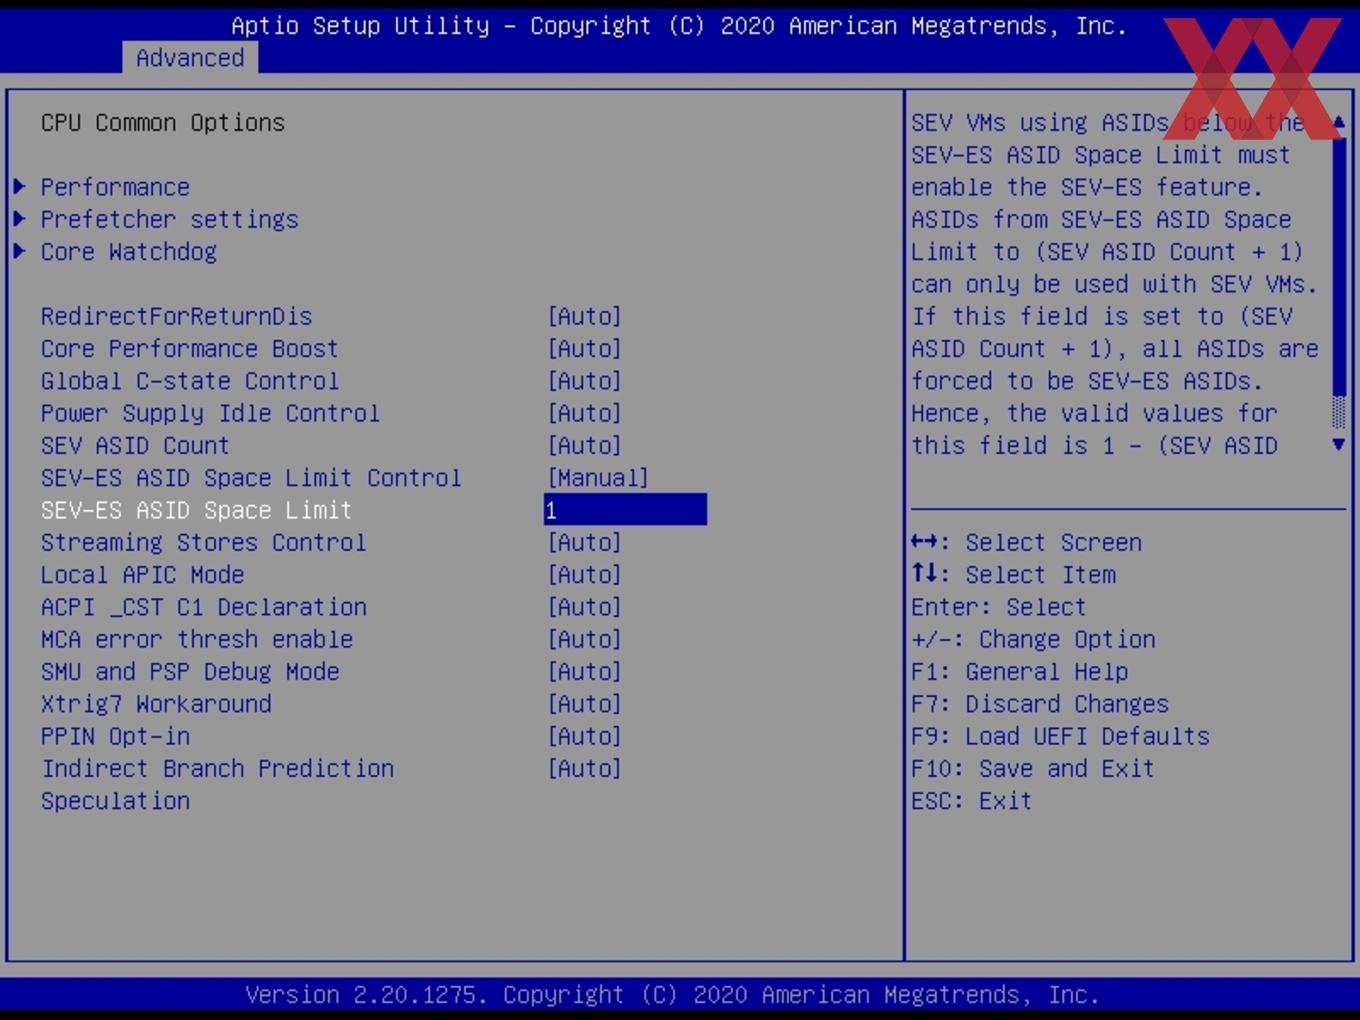1360x1020 pixels.
Task: Click Select Screen arrow keys hint
Action: click(x=1026, y=542)
